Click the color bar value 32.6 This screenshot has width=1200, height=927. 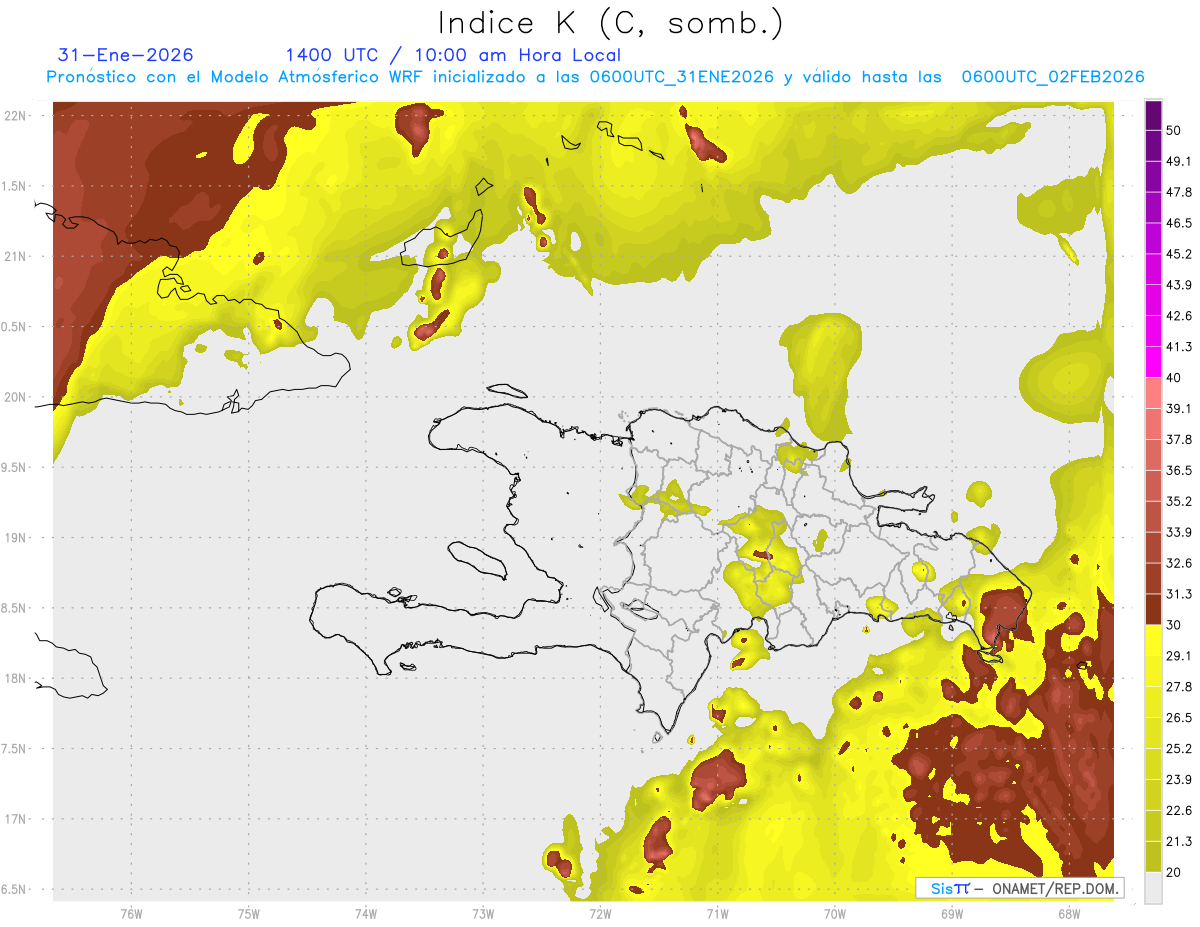1179,563
